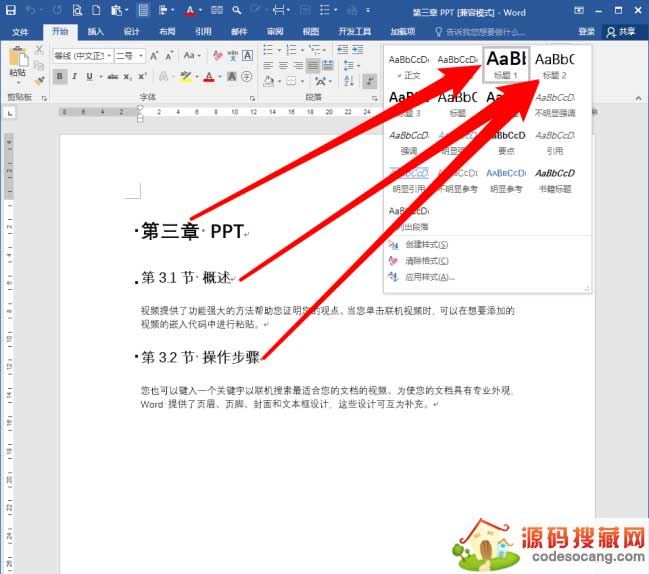Apply strikethrough (abc) formatting
This screenshot has width=649, height=574.
[x=114, y=77]
